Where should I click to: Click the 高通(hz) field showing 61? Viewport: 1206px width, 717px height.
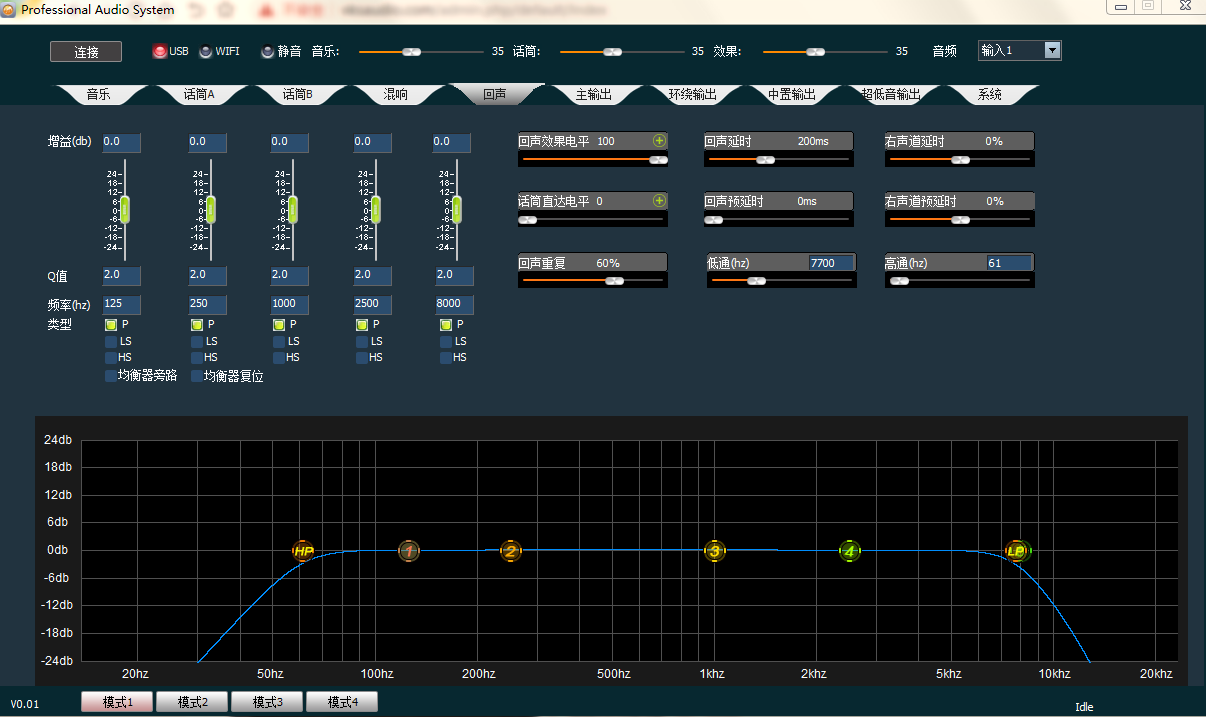click(x=1009, y=263)
